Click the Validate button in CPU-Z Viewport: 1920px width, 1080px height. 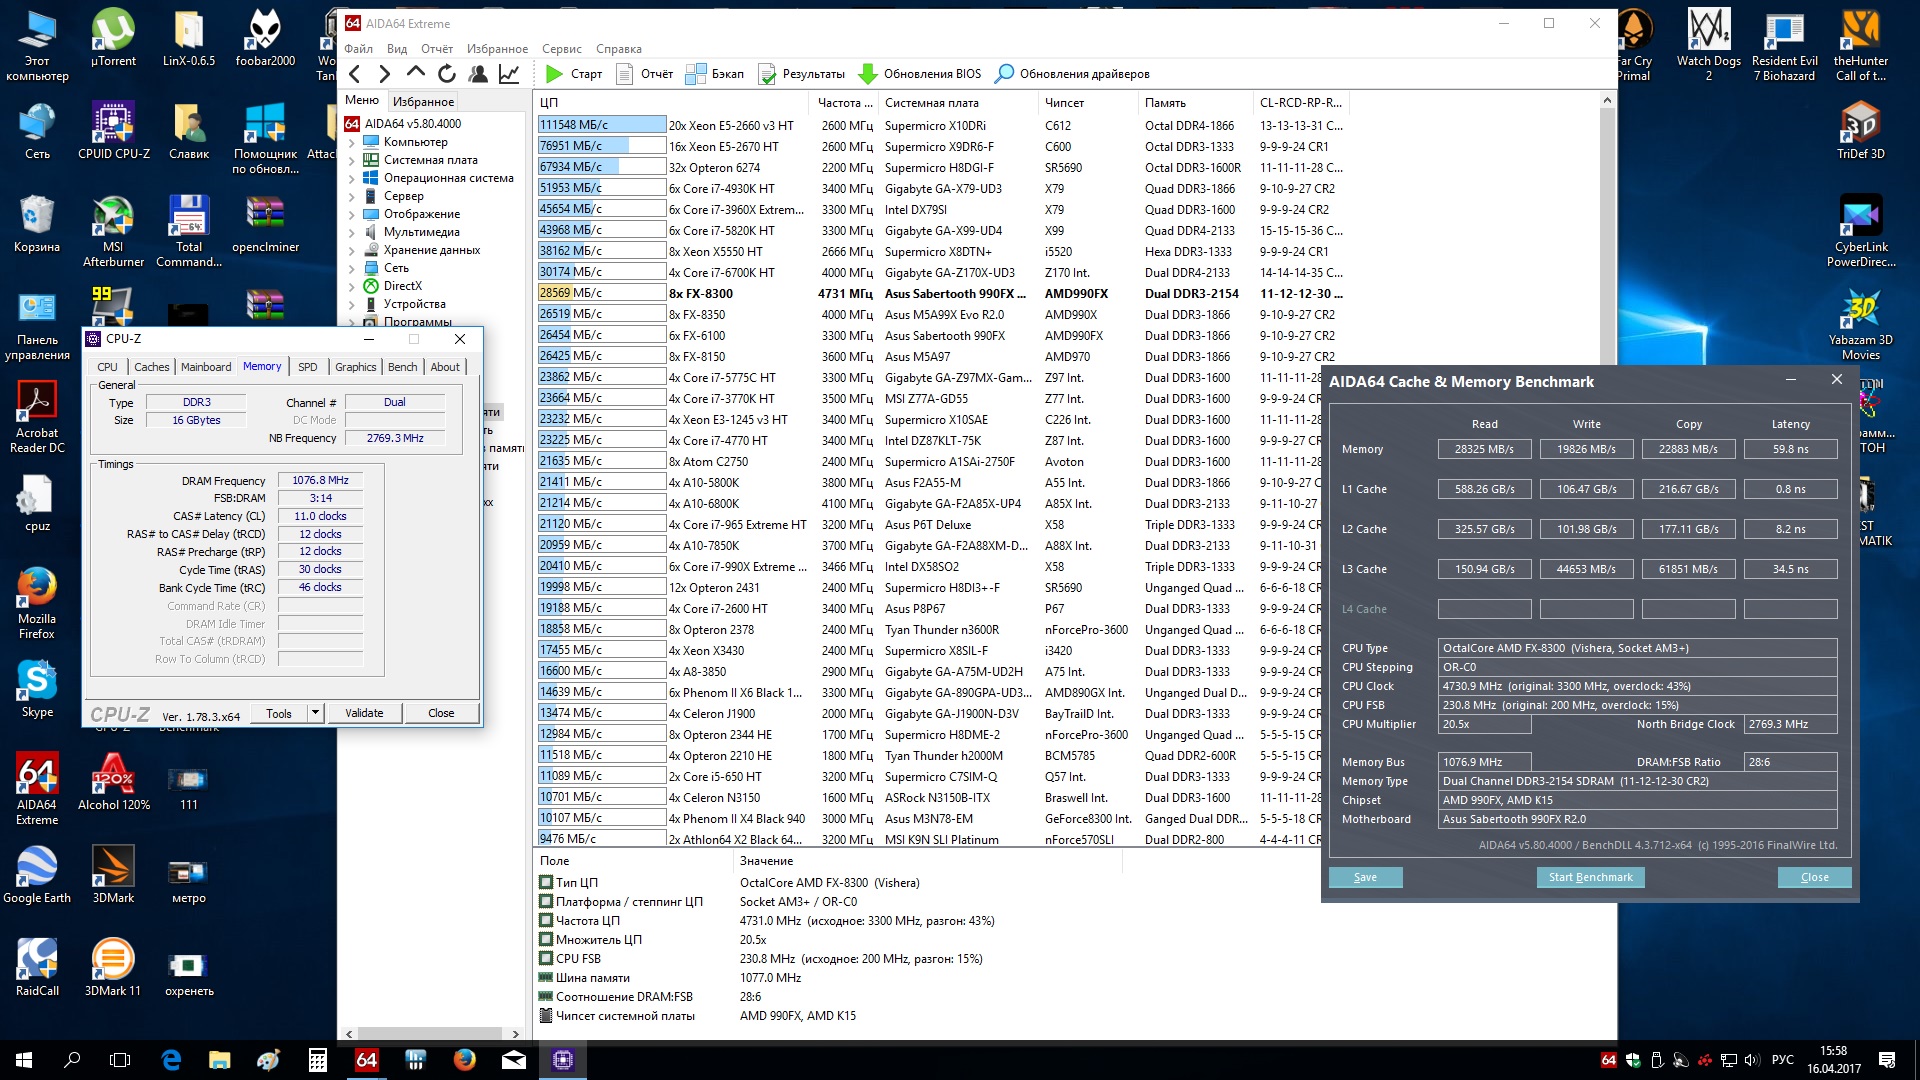click(364, 713)
